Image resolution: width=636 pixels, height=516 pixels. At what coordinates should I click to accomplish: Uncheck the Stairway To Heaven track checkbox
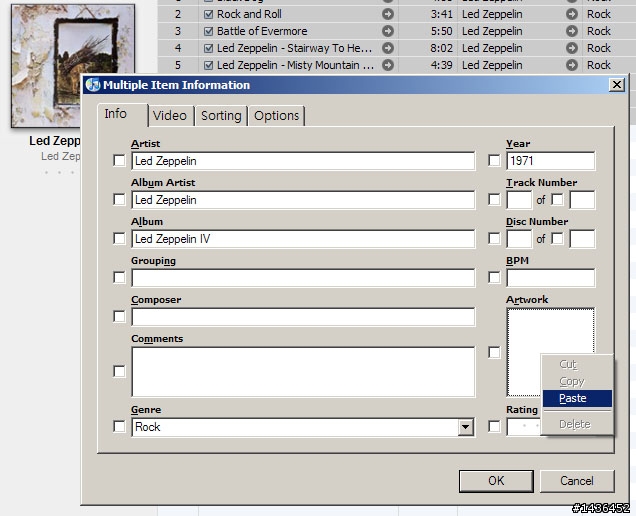[x=208, y=48]
